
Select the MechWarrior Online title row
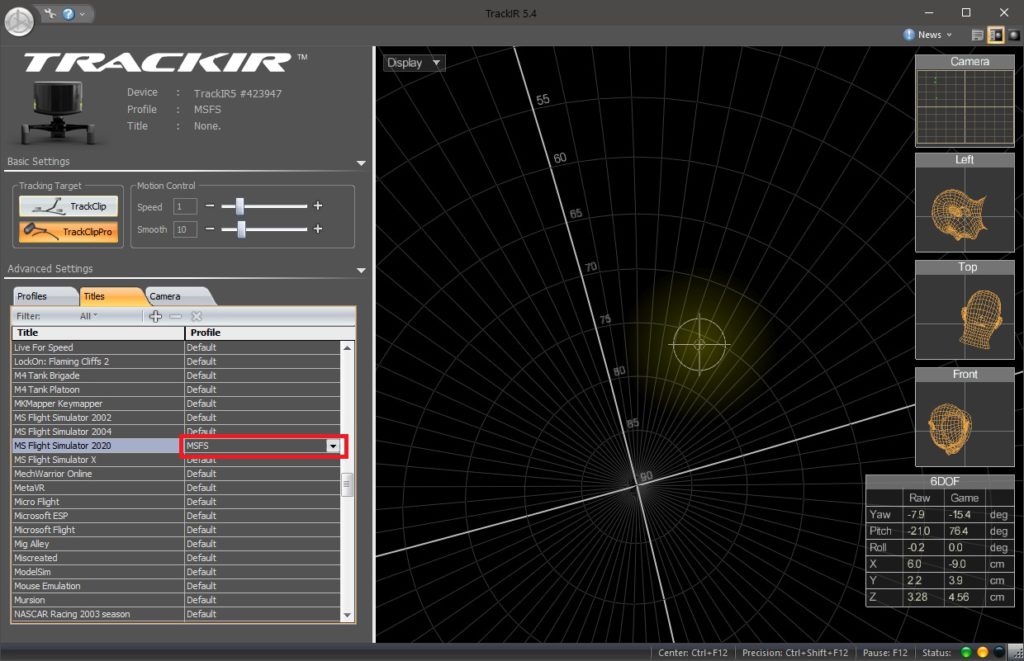pos(176,474)
